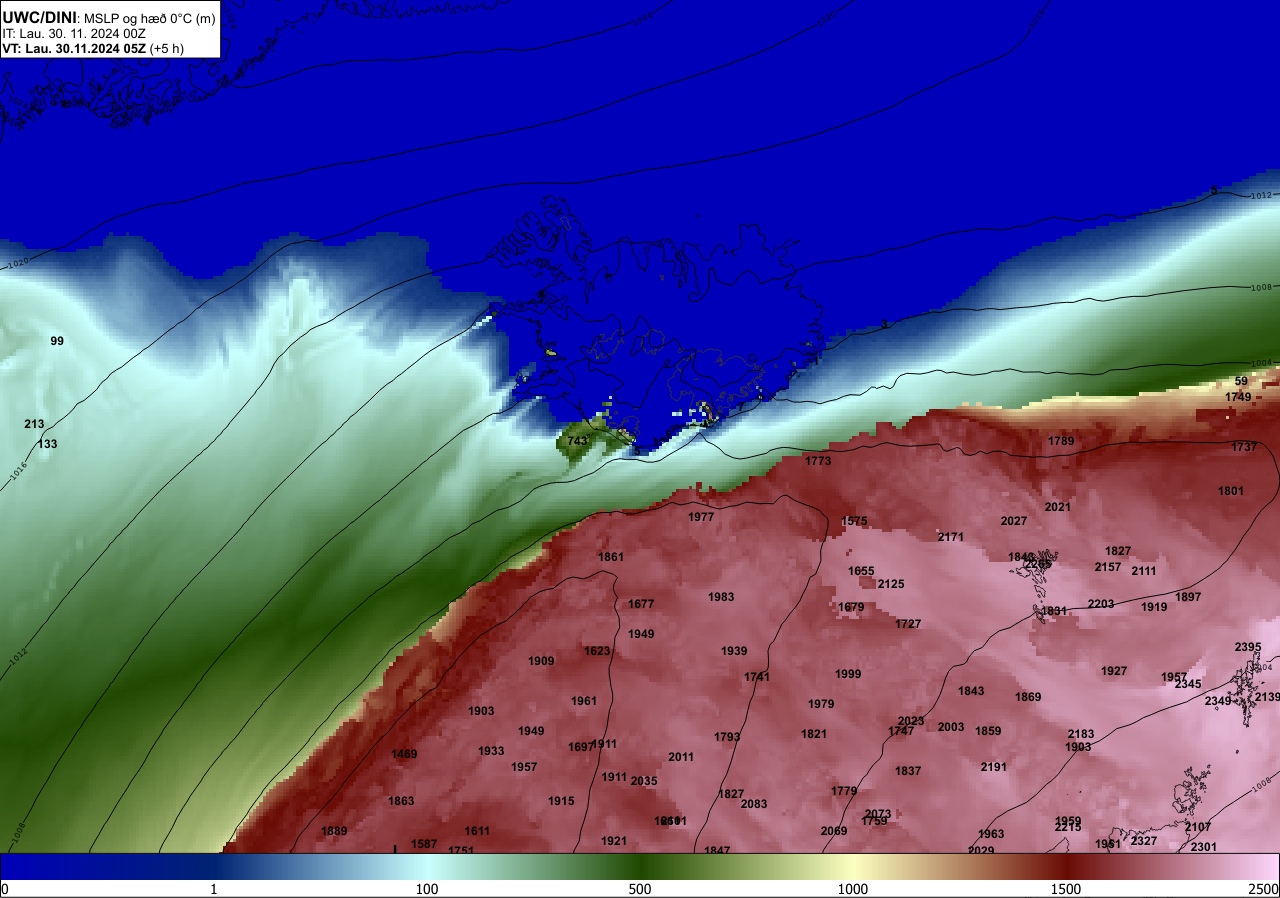Select legend tick label 1500
The height and width of the screenshot is (898, 1280).
1066,890
